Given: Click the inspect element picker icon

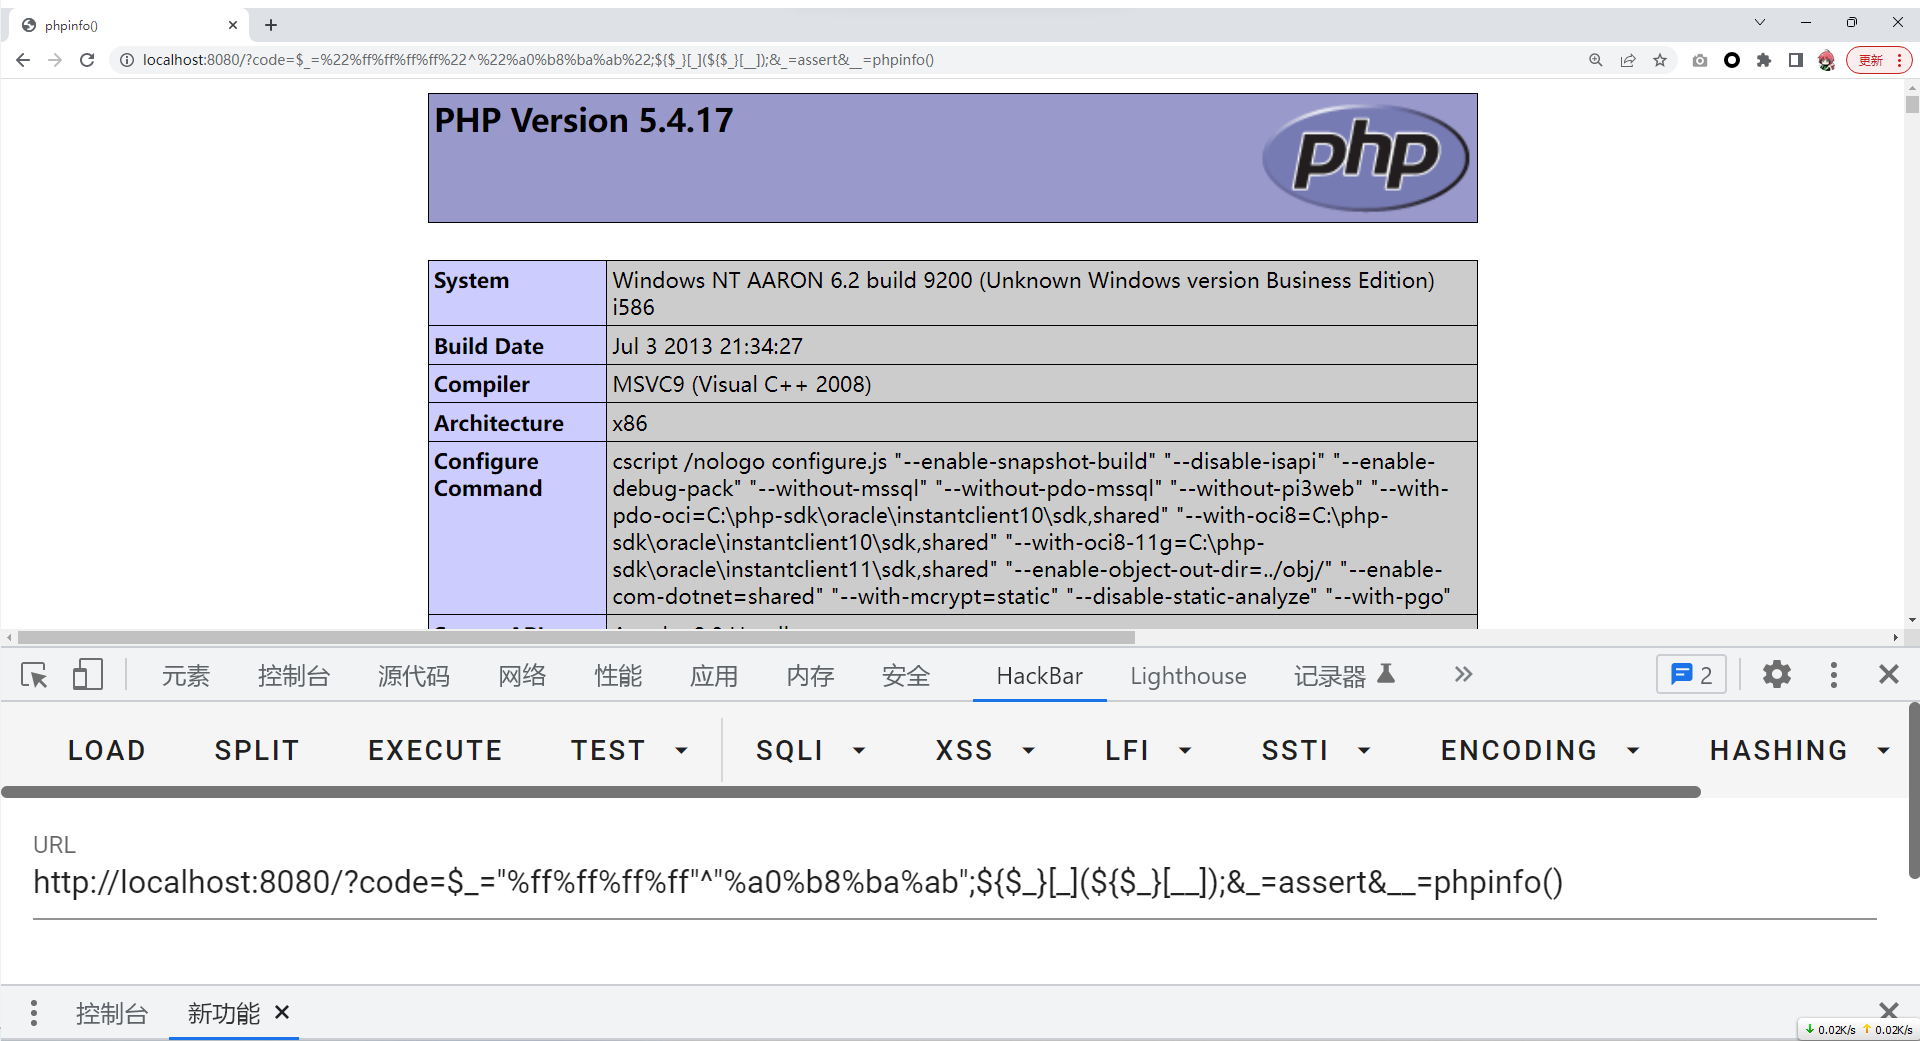Looking at the screenshot, I should [34, 676].
